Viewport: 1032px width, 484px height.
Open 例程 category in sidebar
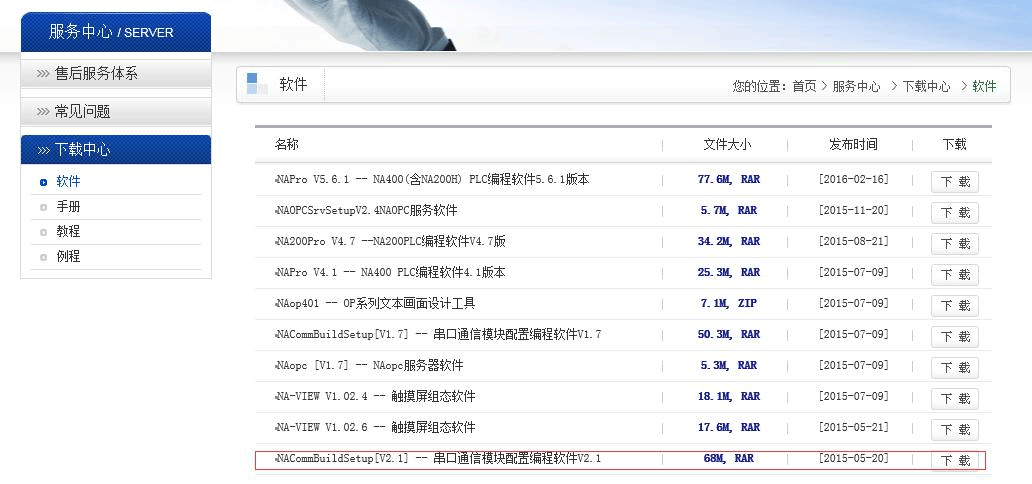(x=68, y=256)
